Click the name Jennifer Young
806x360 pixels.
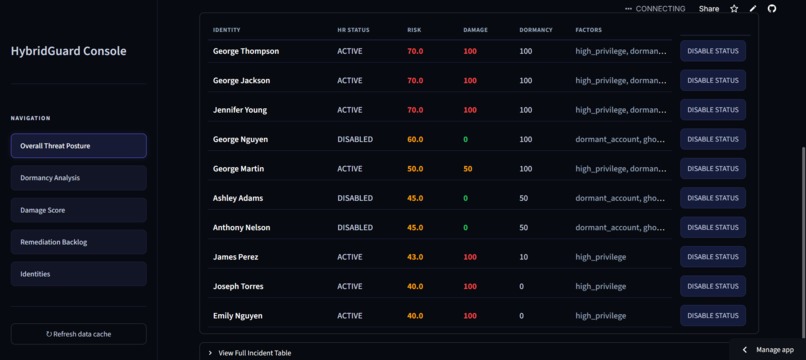[240, 110]
